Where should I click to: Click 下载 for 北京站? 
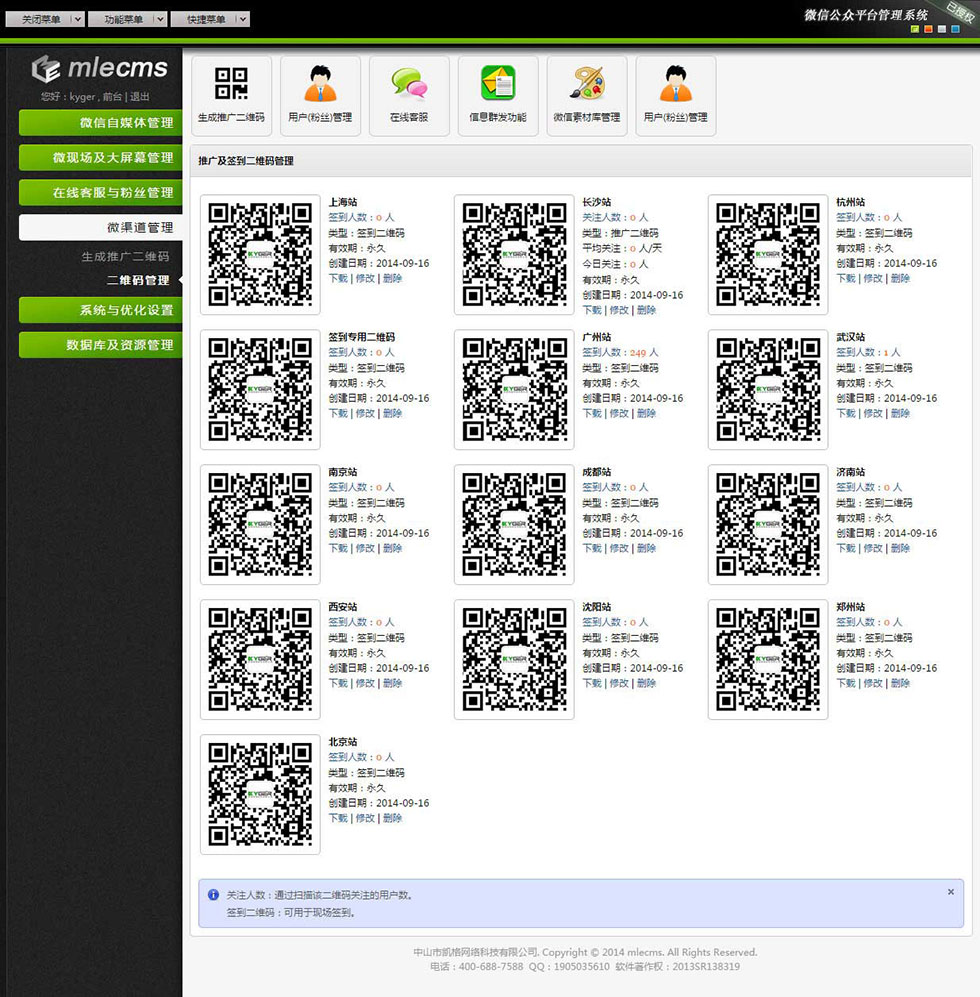click(x=338, y=818)
